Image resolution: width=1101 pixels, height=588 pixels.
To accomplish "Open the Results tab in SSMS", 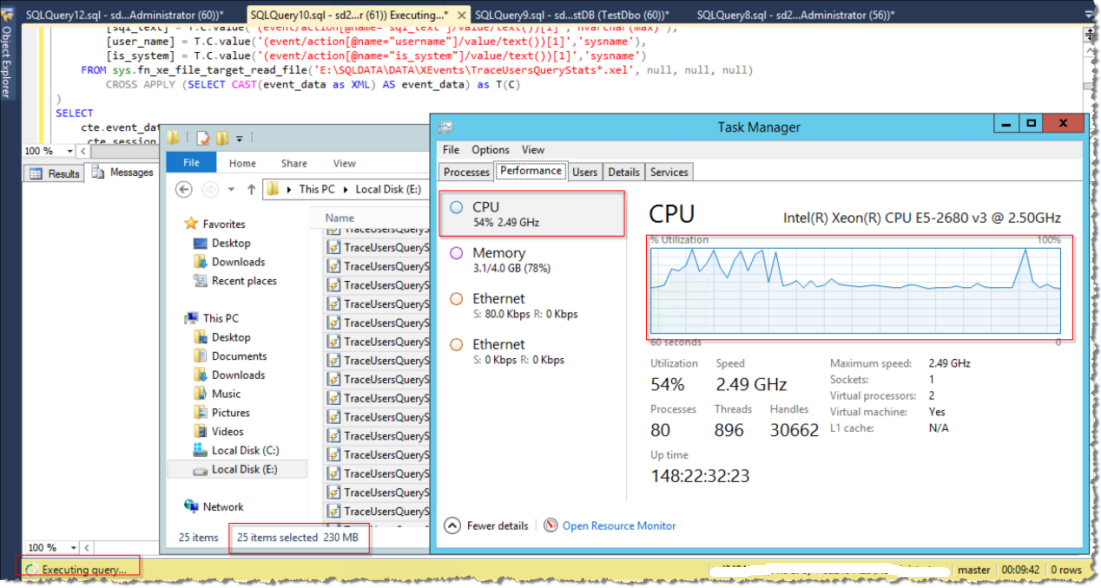I will tap(55, 174).
